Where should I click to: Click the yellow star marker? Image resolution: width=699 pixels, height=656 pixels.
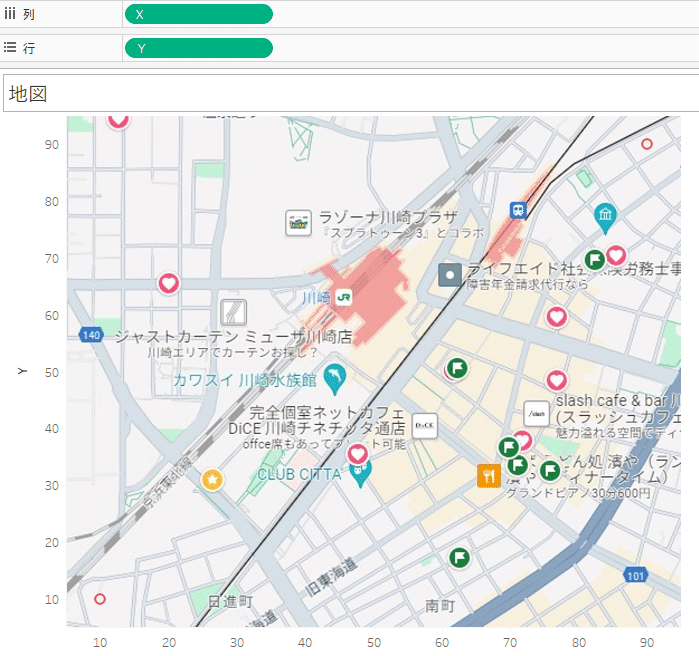[213, 480]
